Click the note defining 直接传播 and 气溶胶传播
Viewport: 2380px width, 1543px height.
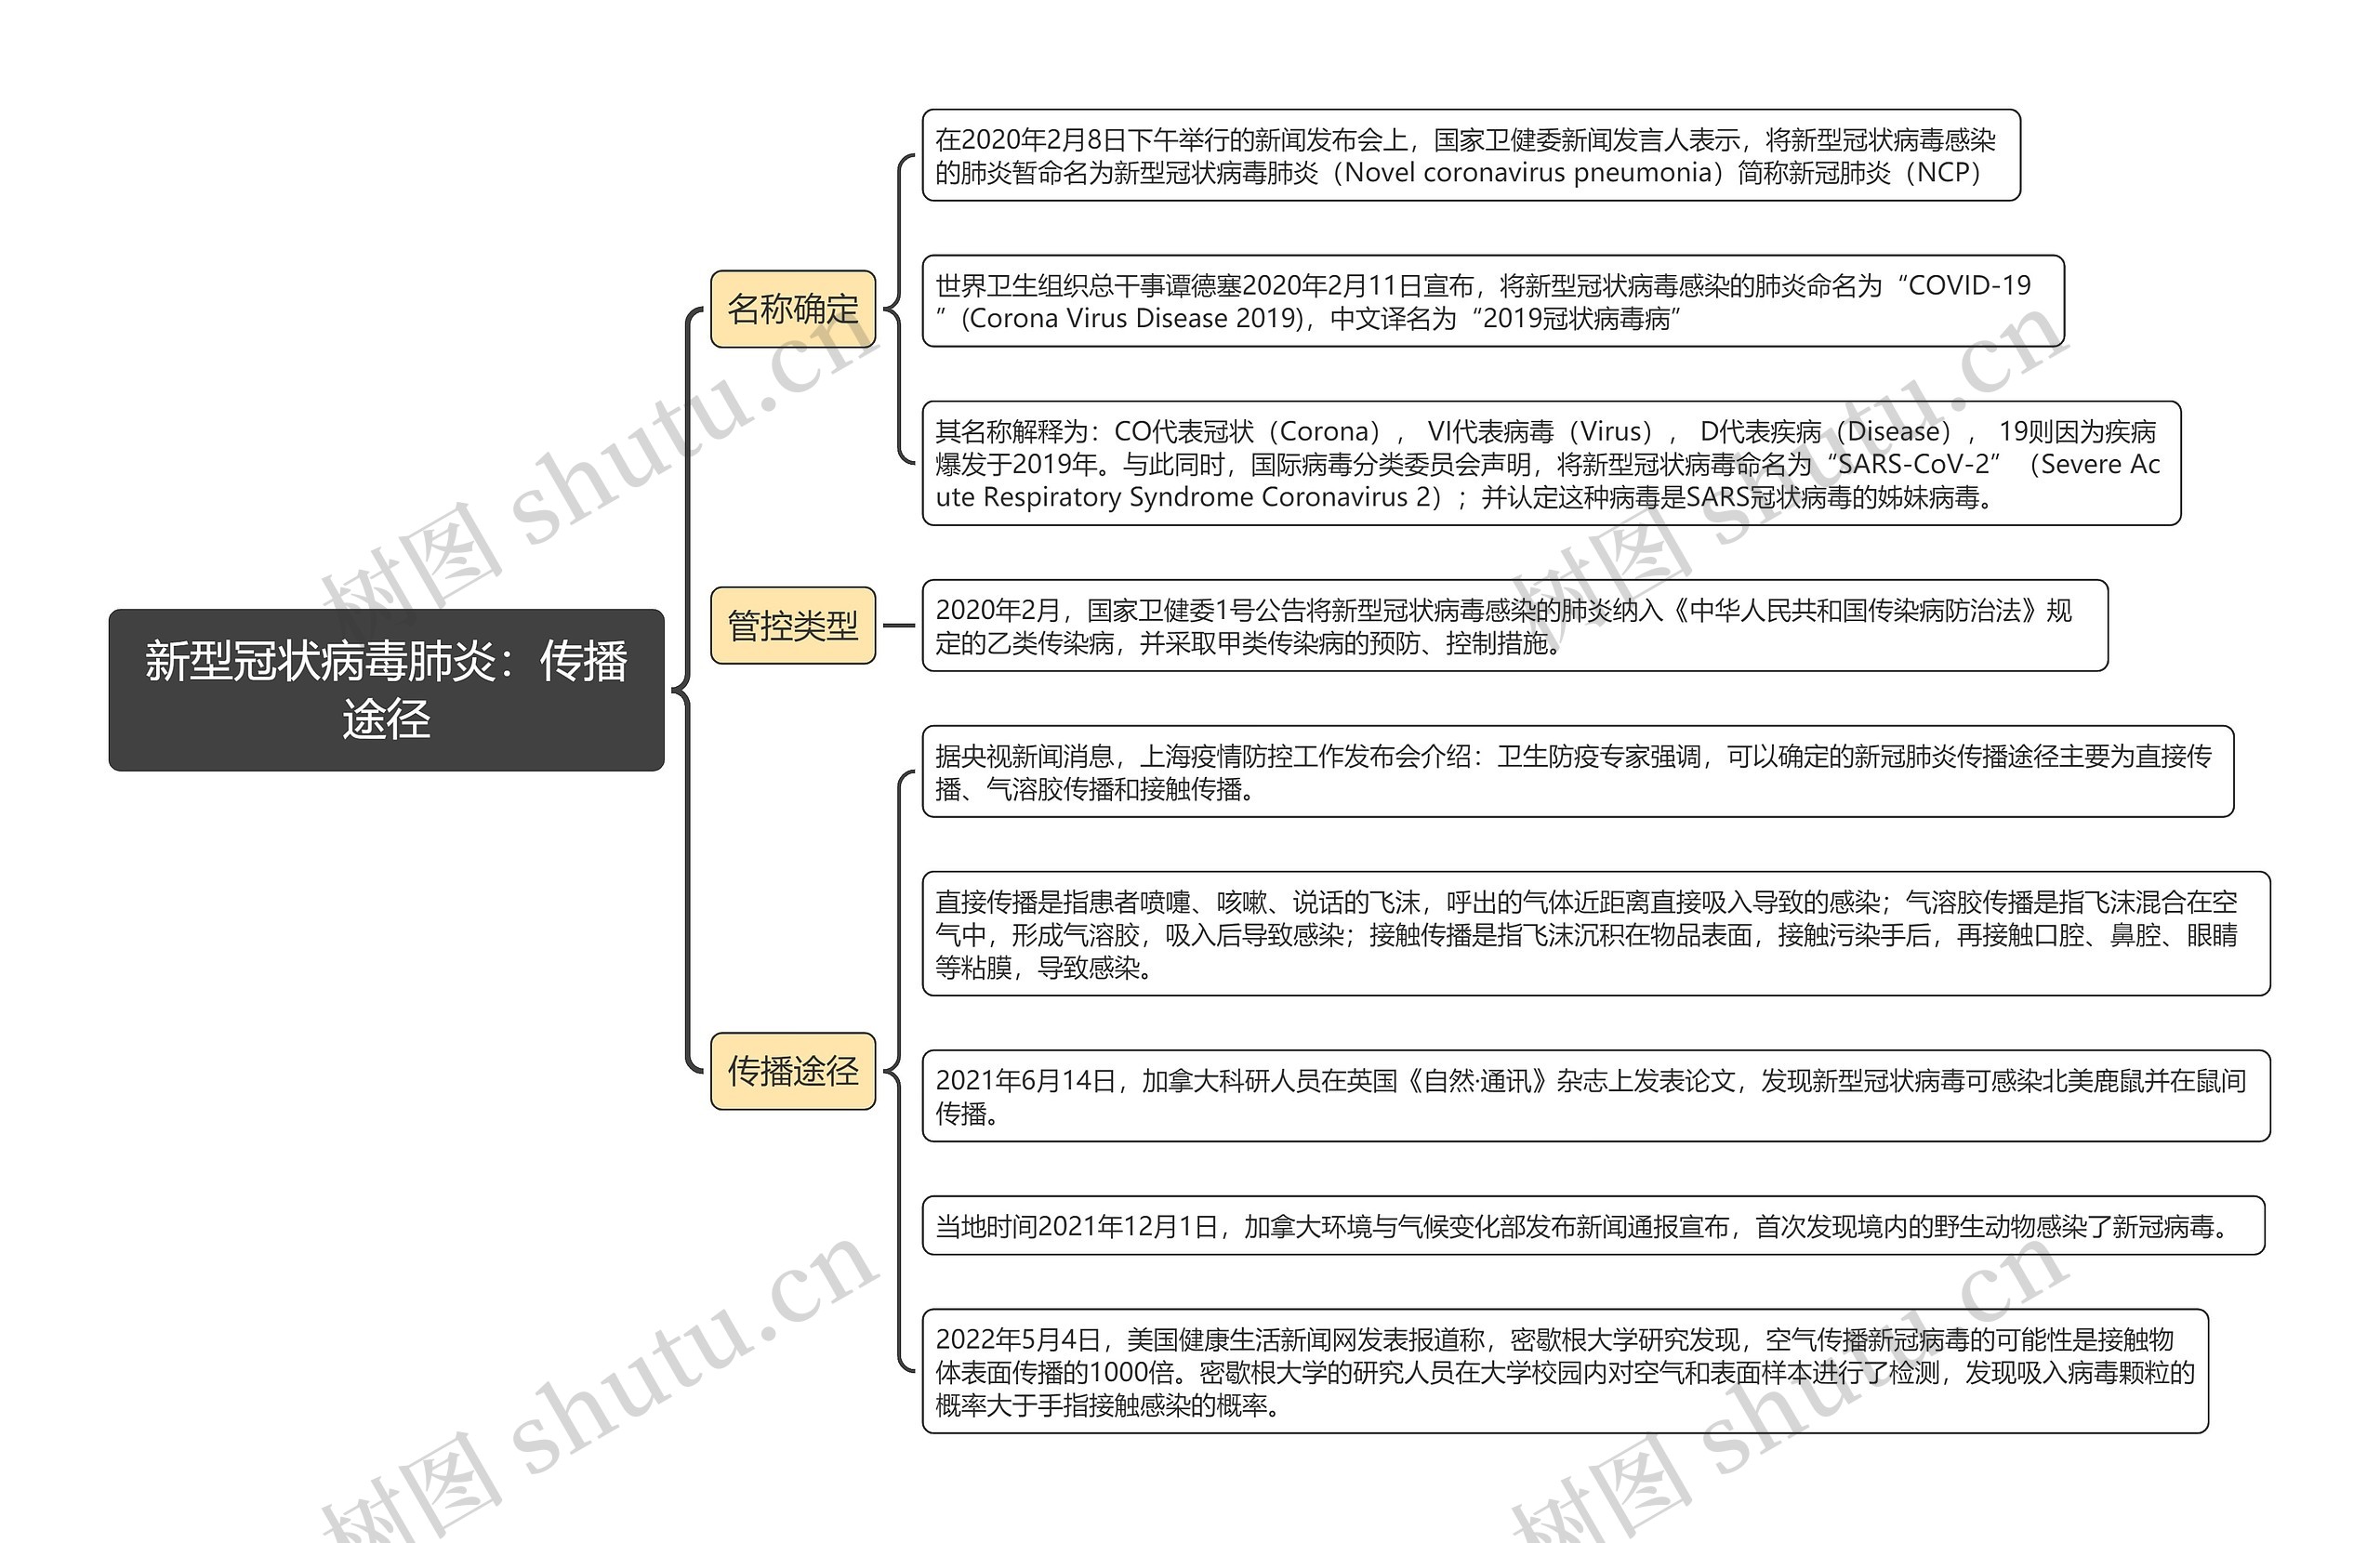1596,934
